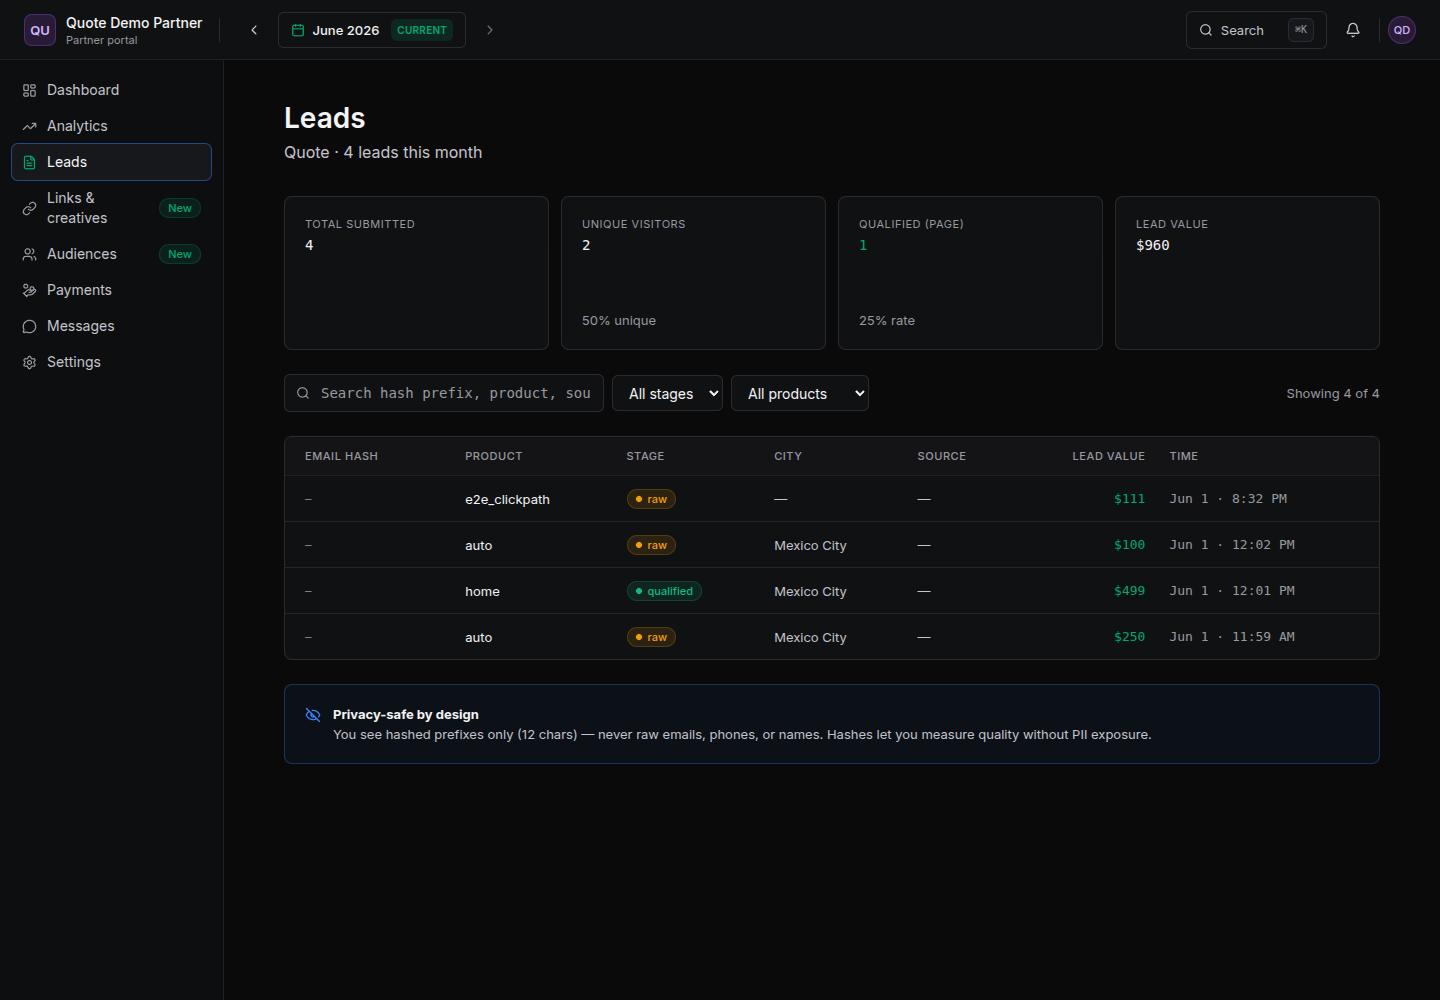This screenshot has width=1440, height=1000.
Task: Click the Quote Demo Partner title
Action: [x=134, y=22]
